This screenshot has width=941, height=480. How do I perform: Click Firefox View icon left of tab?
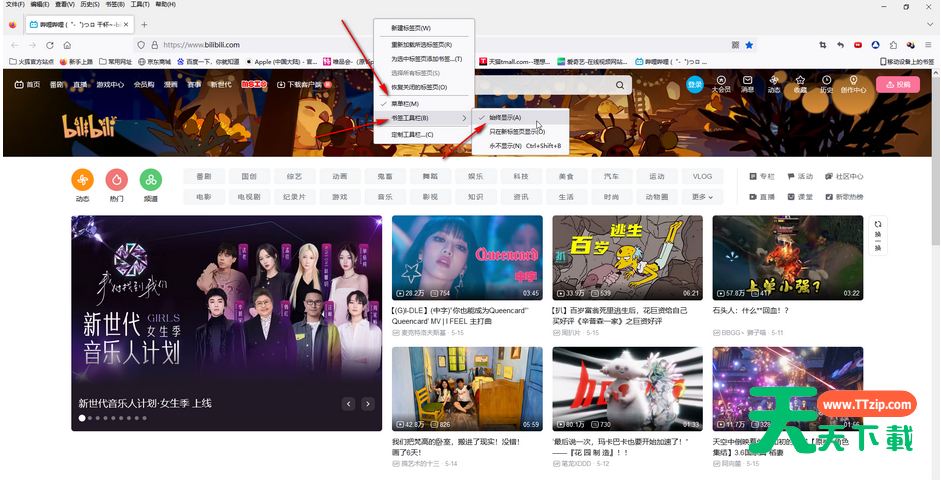pyautogui.click(x=13, y=25)
